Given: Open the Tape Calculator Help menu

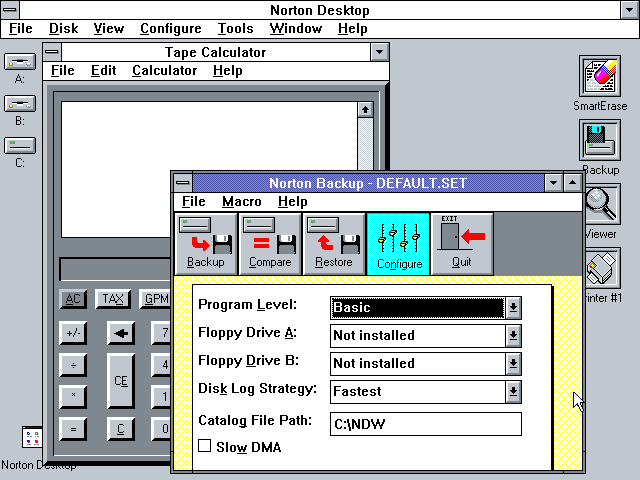Looking at the screenshot, I should 228,71.
